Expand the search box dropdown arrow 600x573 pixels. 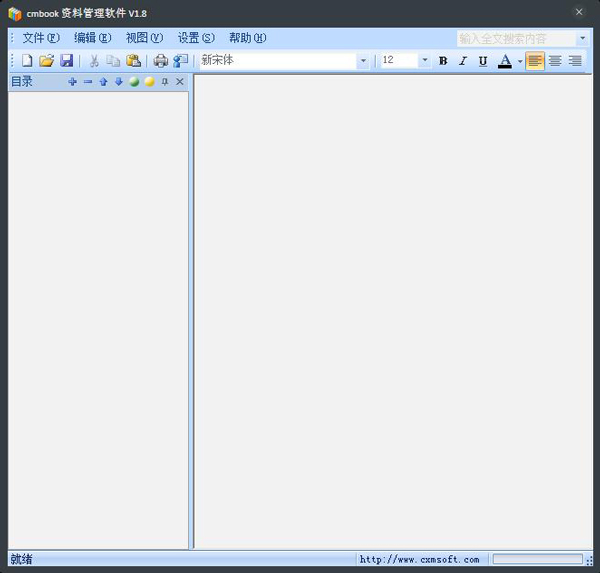point(582,38)
